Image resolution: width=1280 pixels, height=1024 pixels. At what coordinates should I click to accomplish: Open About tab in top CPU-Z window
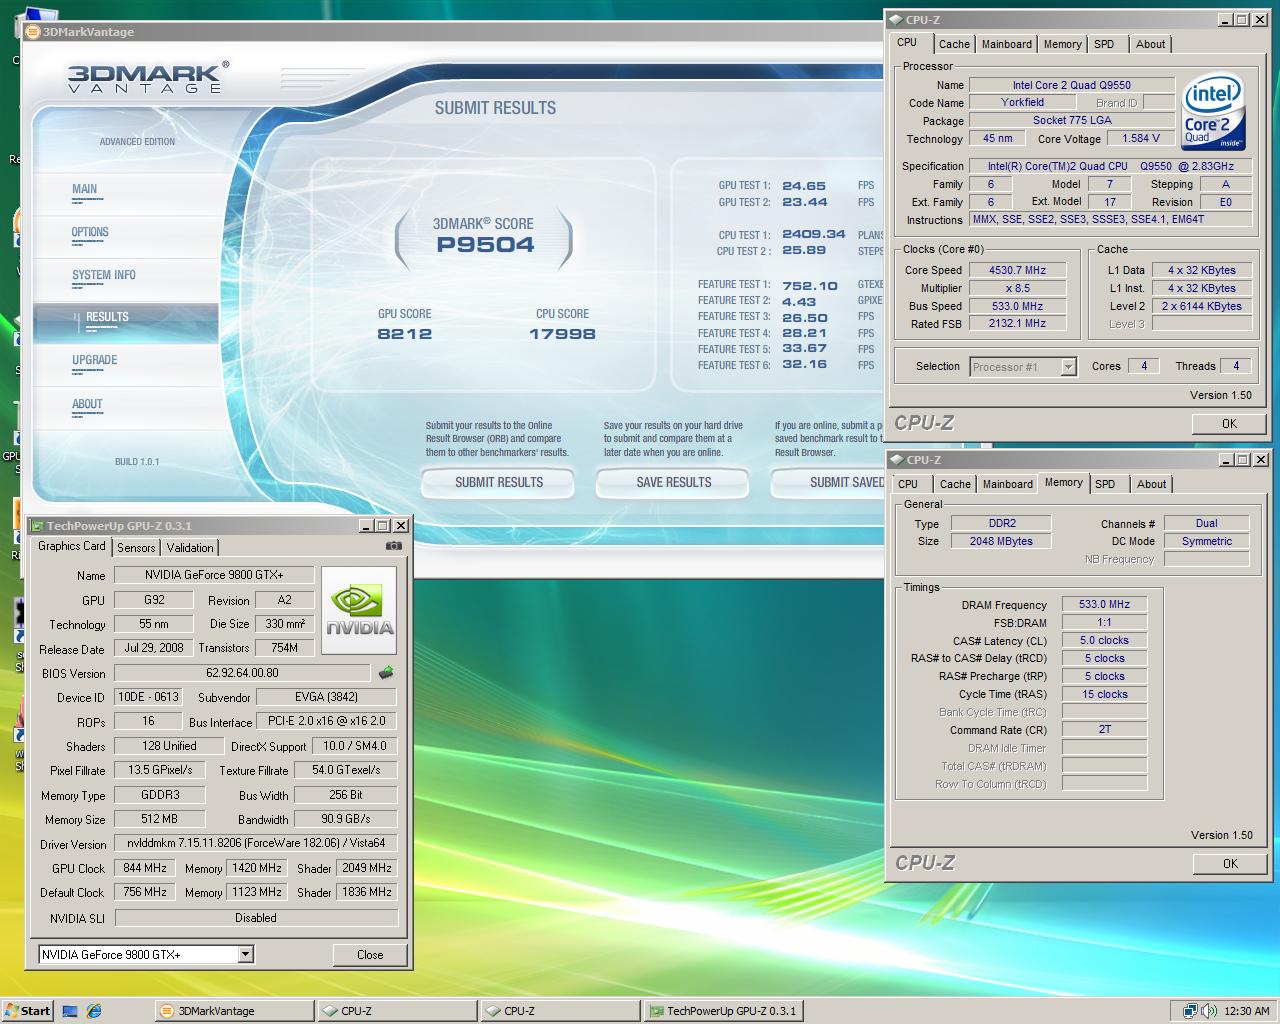pyautogui.click(x=1150, y=44)
